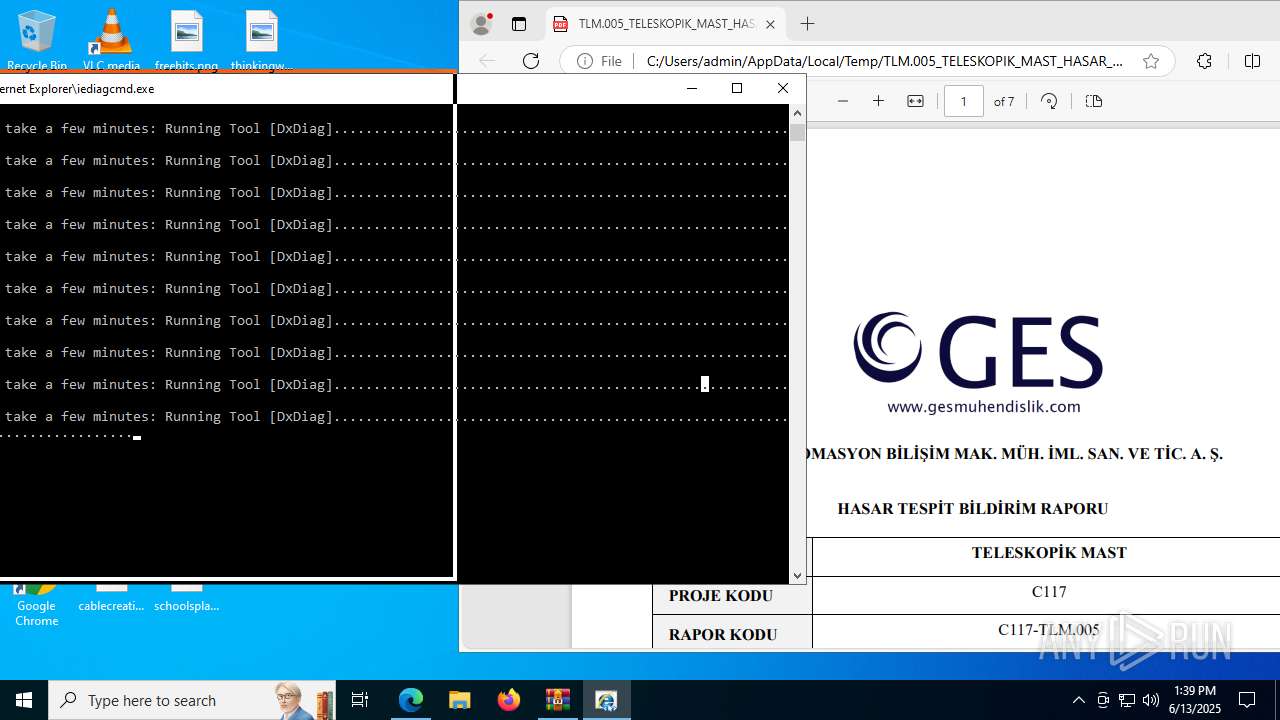Open freebits.png desktop file
The width and height of the screenshot is (1280, 720).
point(186,40)
